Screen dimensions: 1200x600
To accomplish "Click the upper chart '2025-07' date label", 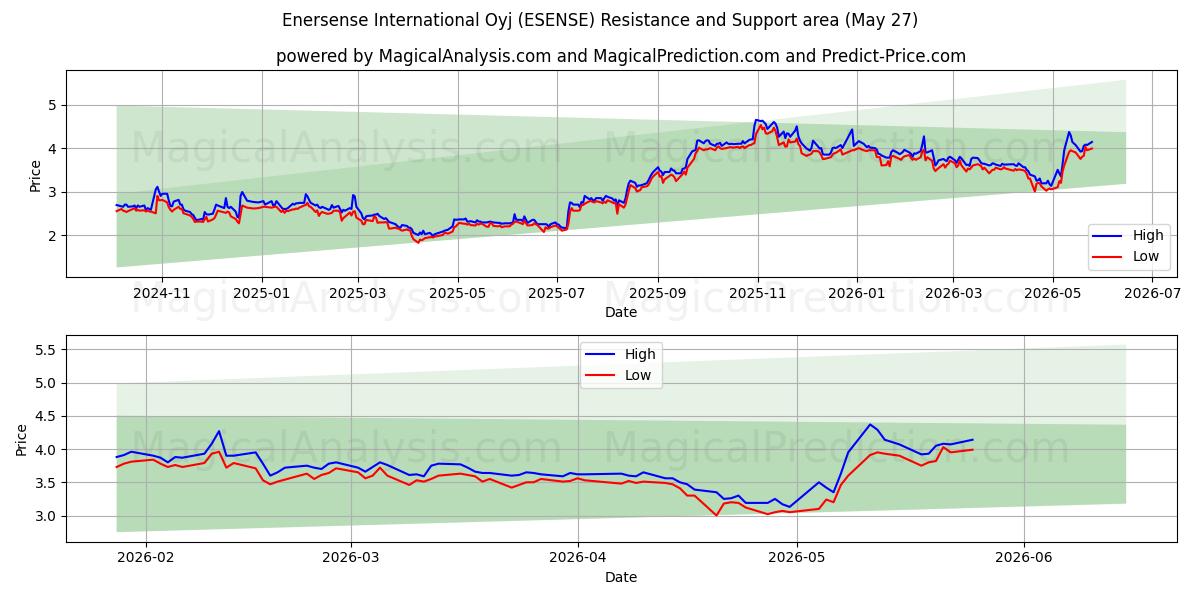I will pos(557,294).
